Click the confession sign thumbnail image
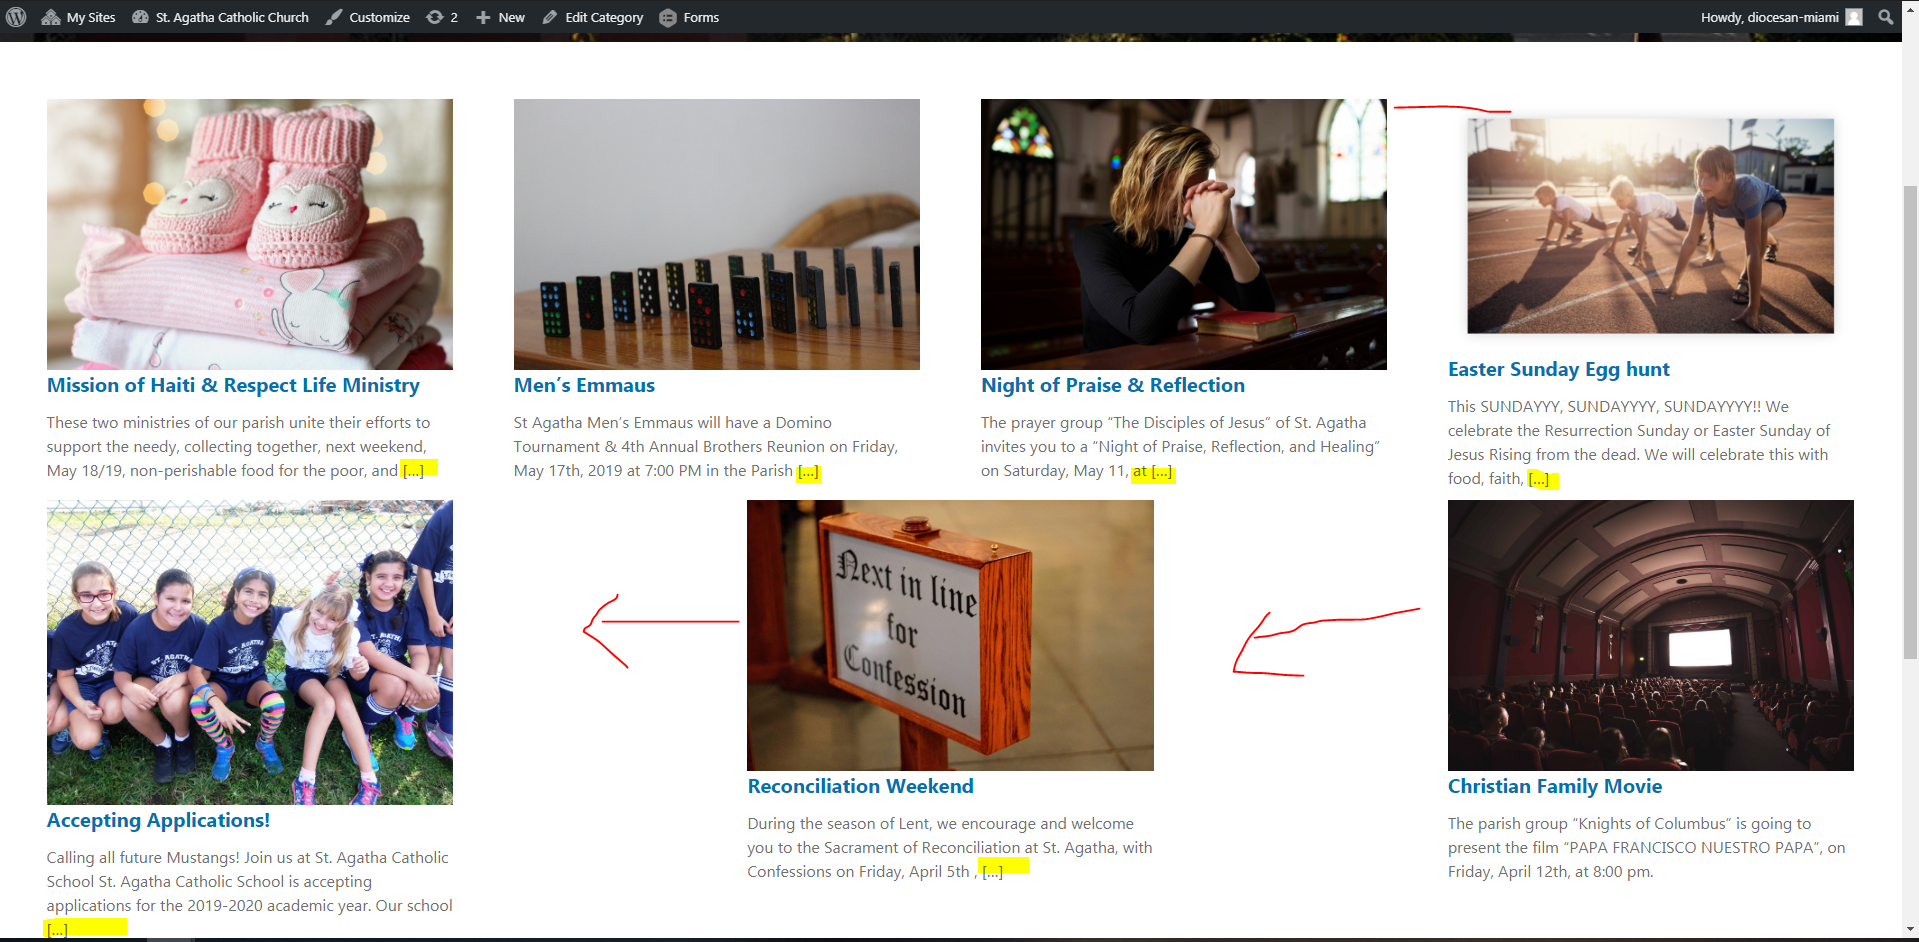Viewport: 1919px width, 942px height. pos(950,635)
